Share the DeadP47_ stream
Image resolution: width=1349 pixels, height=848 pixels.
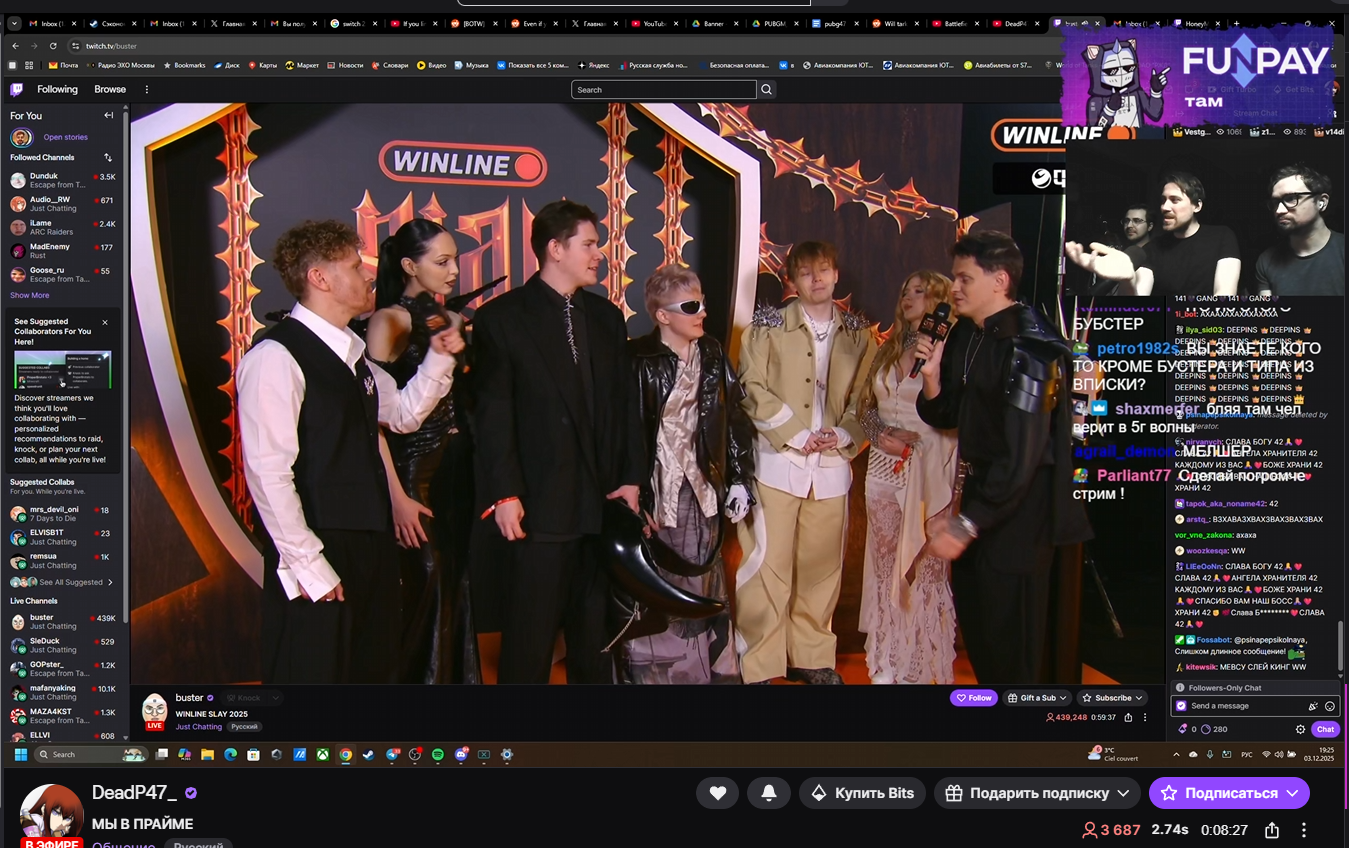pos(1272,830)
